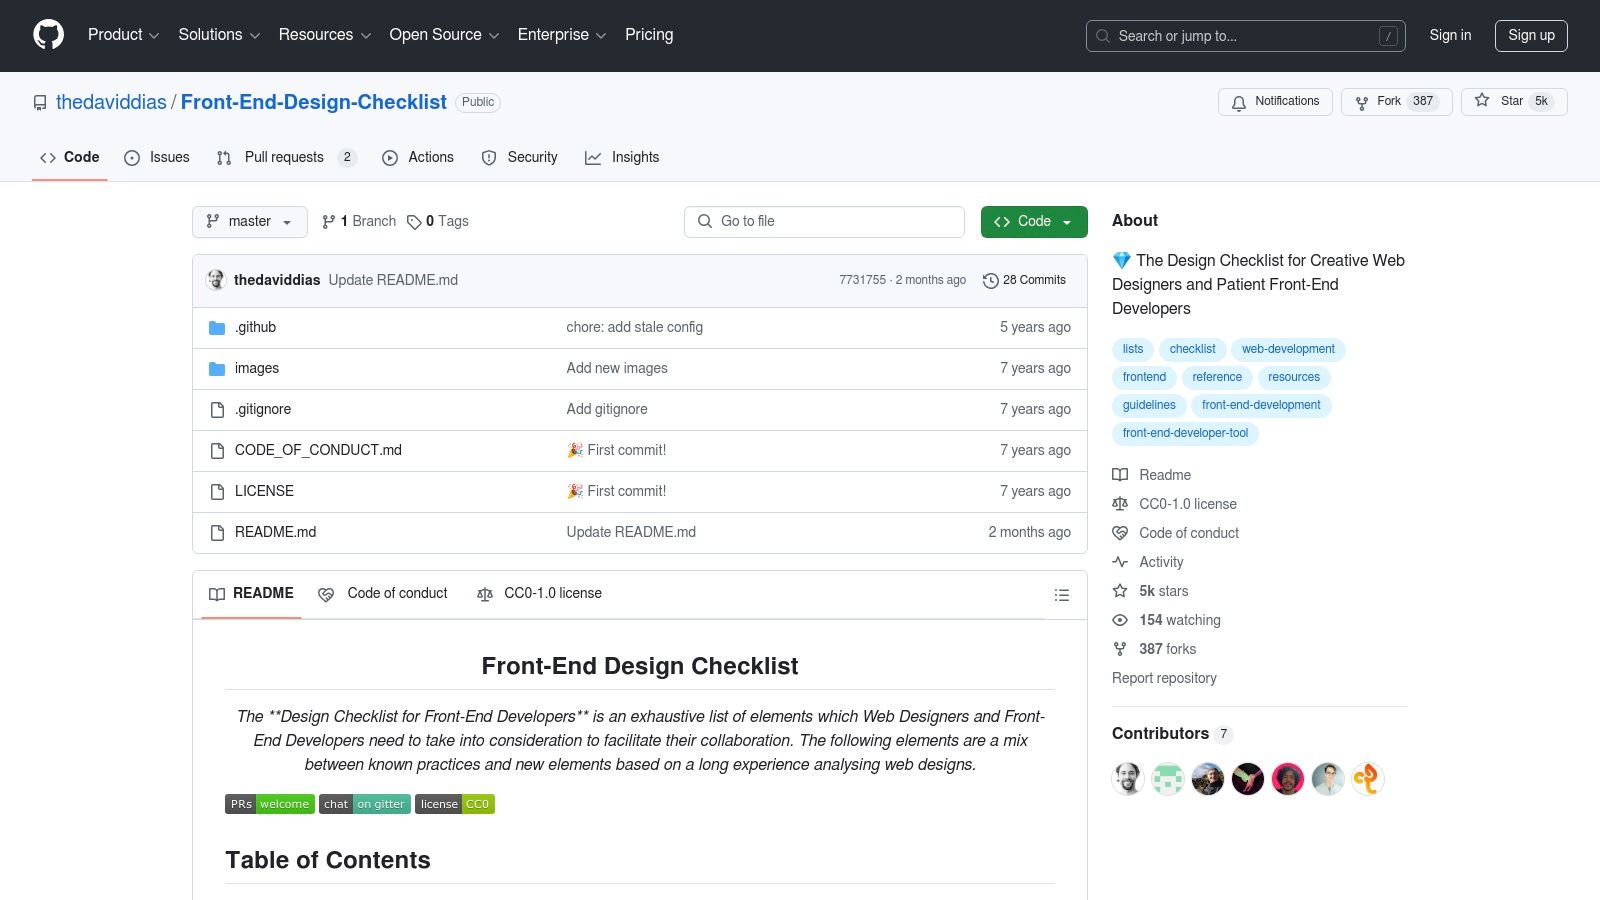The image size is (1600, 900).
Task: View 0 Tags list
Action: [438, 222]
